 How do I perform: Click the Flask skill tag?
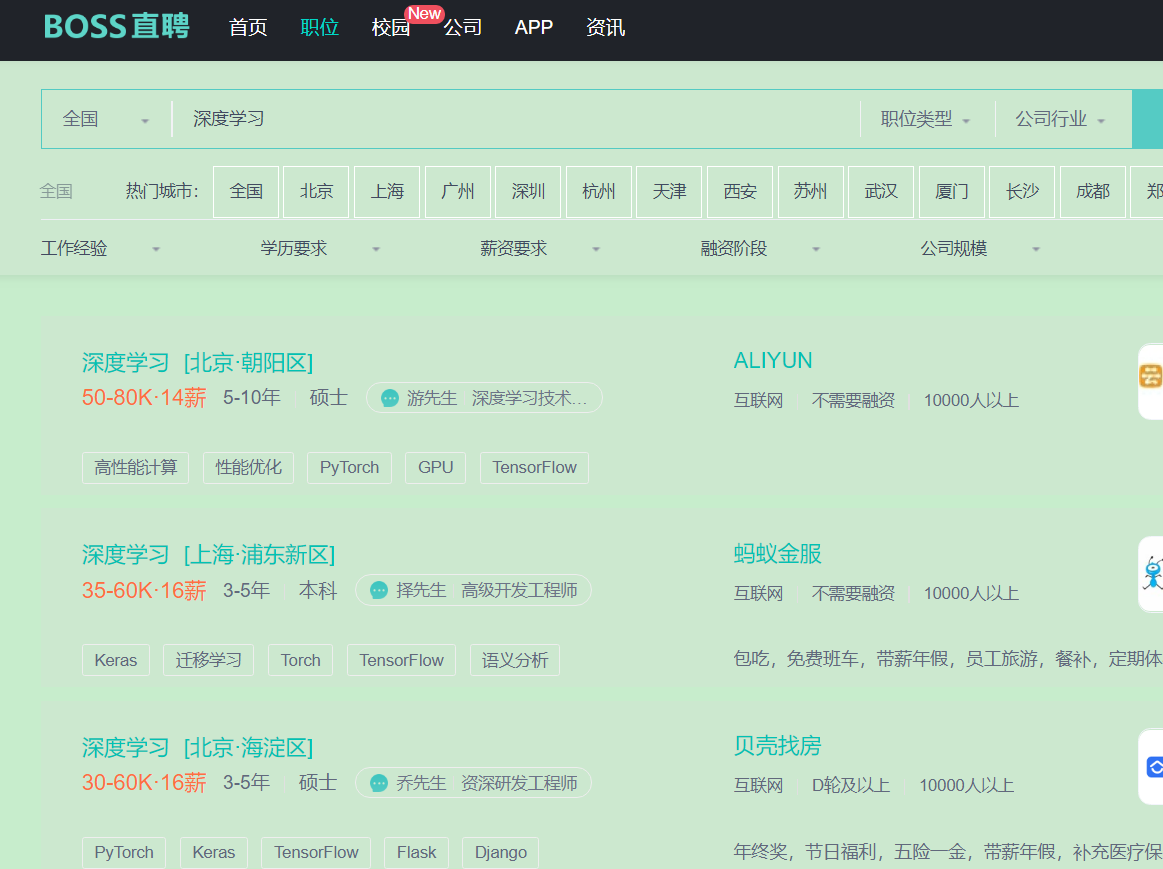[416, 853]
